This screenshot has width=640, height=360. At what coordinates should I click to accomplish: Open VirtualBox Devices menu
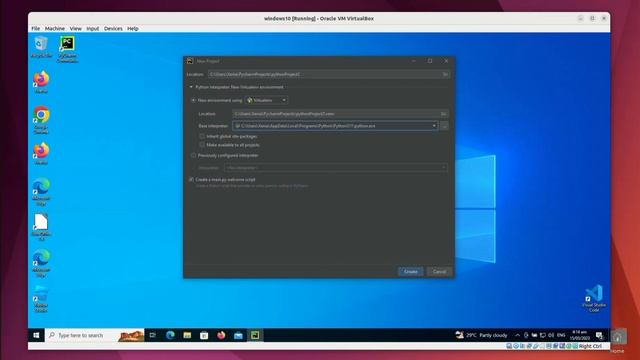[x=113, y=29]
